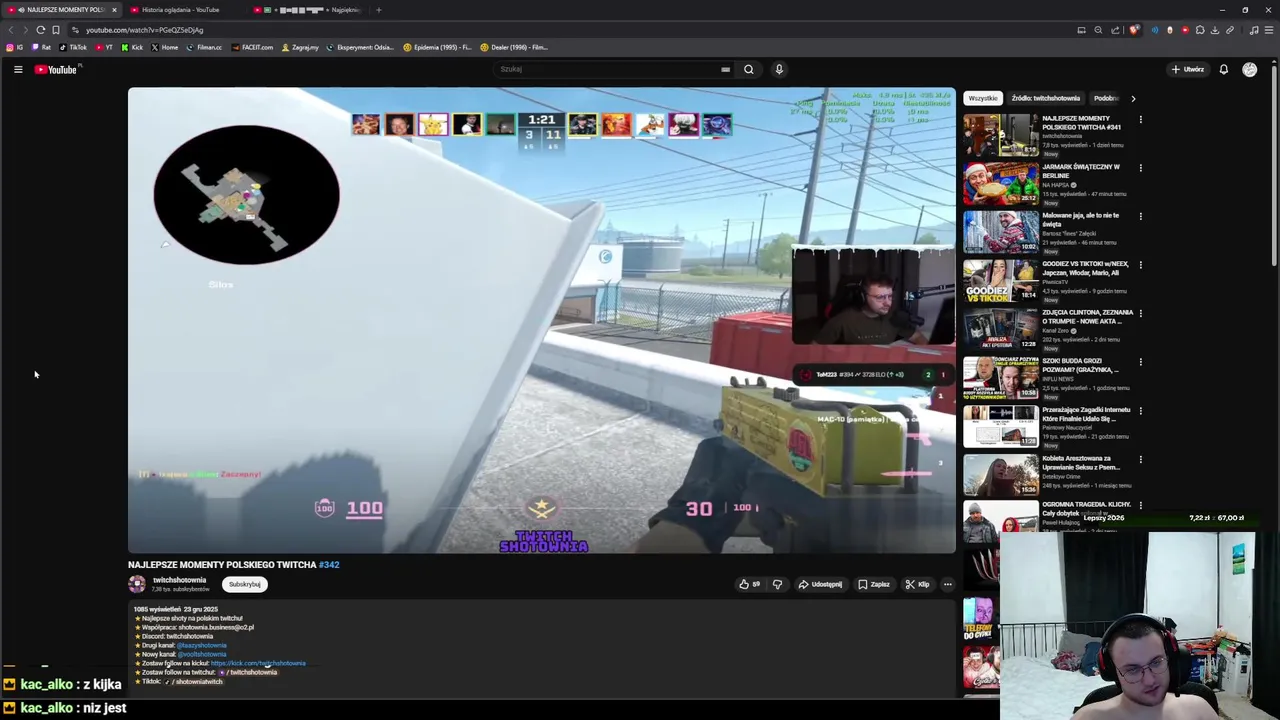Click the Klip button
This screenshot has width=1280, height=720.
point(917,584)
